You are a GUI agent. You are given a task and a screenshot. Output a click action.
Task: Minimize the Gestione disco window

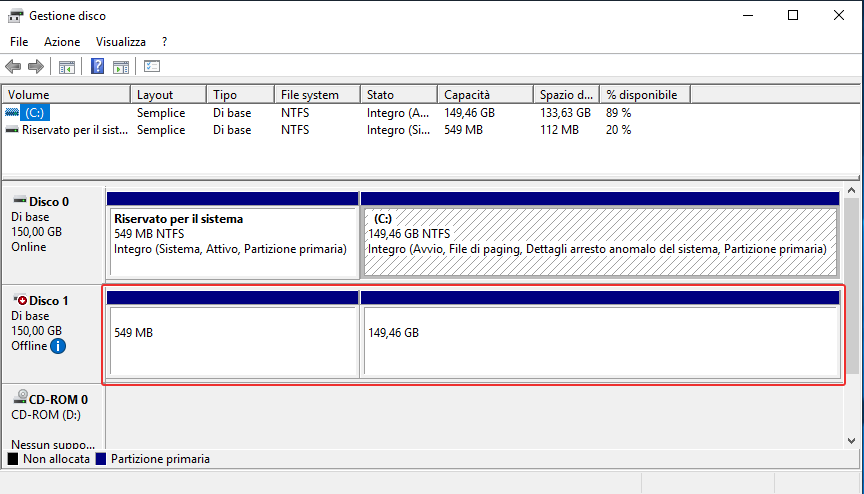pos(748,15)
